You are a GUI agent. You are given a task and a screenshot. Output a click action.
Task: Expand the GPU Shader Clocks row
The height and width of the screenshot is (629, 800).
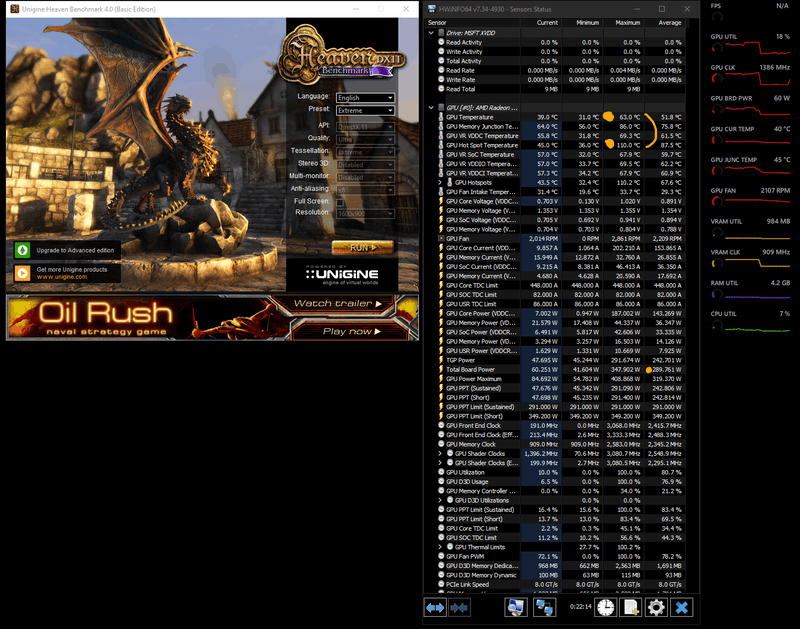[440, 454]
